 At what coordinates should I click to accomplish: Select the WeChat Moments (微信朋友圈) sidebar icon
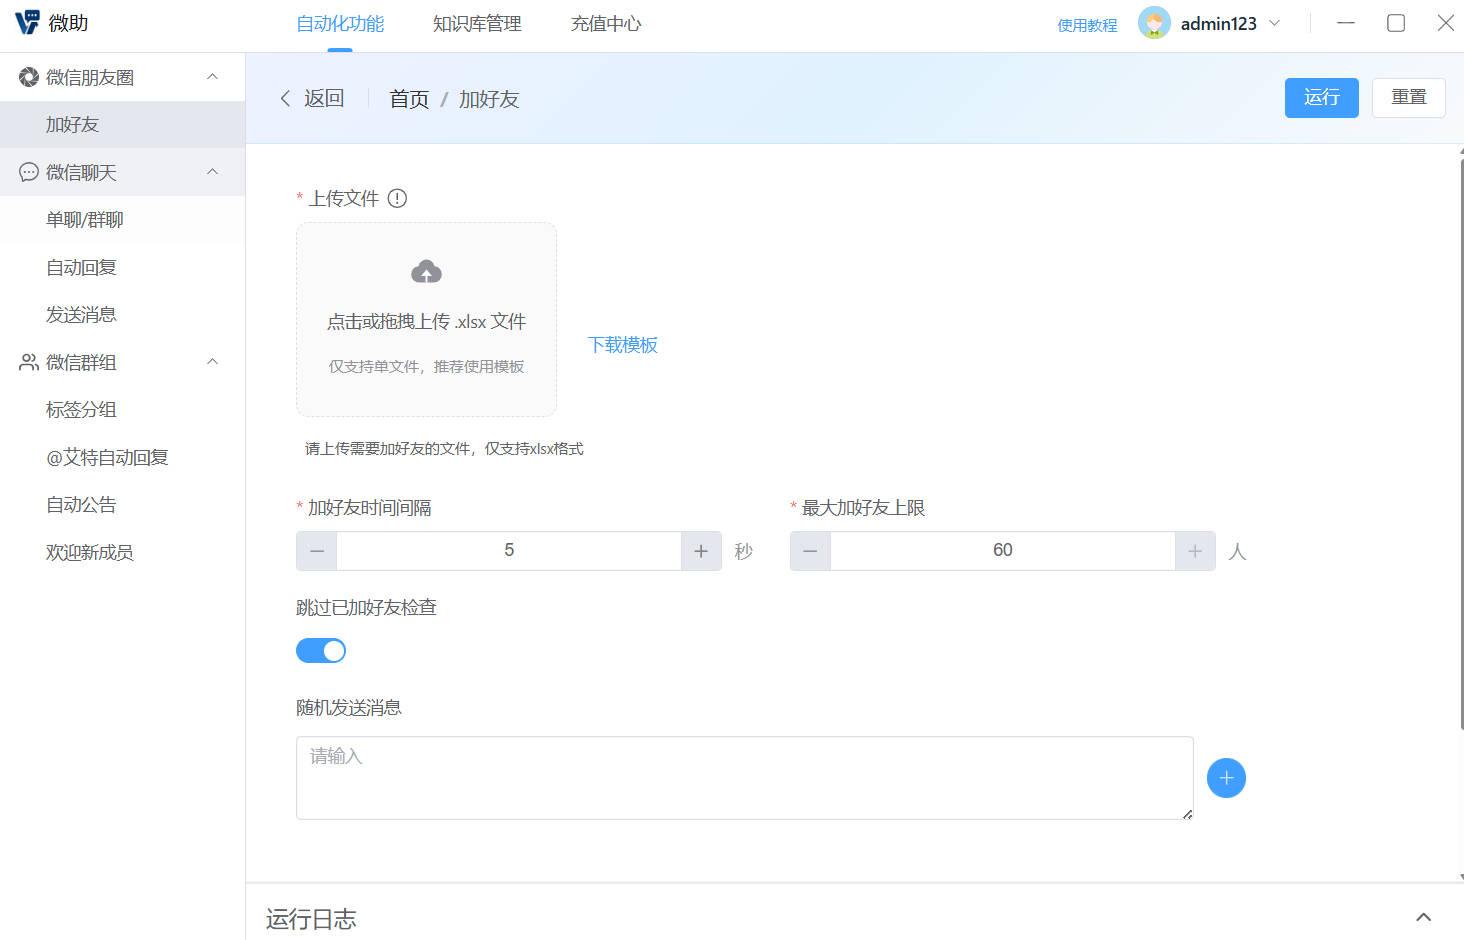tap(27, 76)
